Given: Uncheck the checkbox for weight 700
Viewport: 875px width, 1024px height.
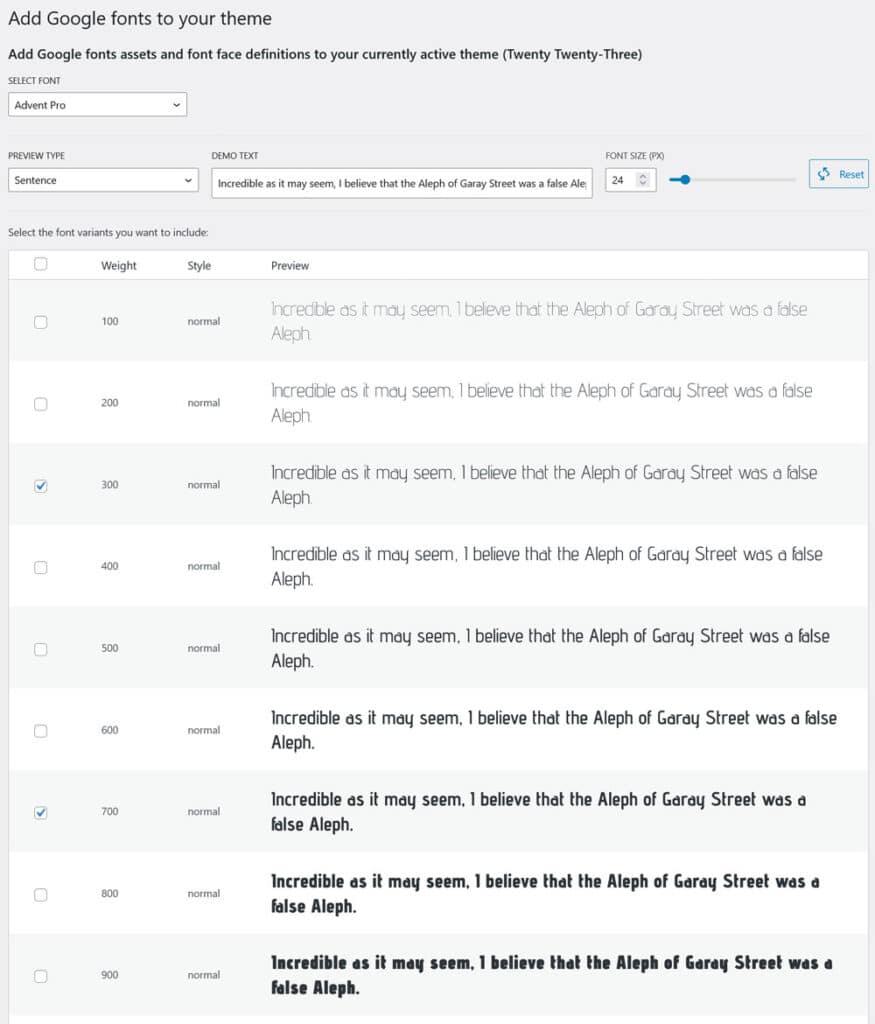Looking at the screenshot, I should [x=40, y=812].
